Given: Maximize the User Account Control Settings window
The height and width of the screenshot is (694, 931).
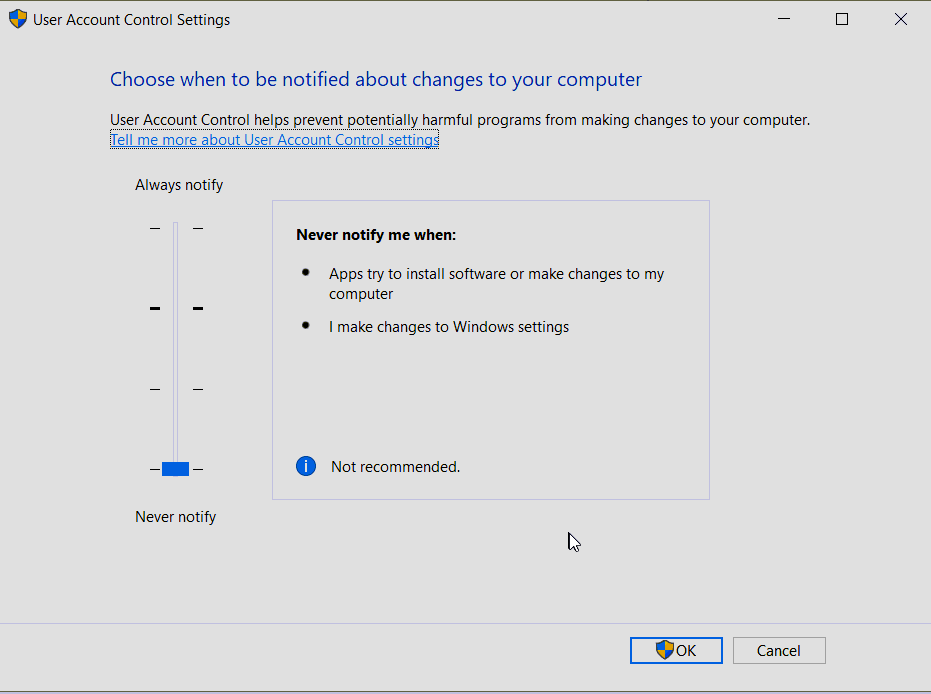Looking at the screenshot, I should 842,19.
